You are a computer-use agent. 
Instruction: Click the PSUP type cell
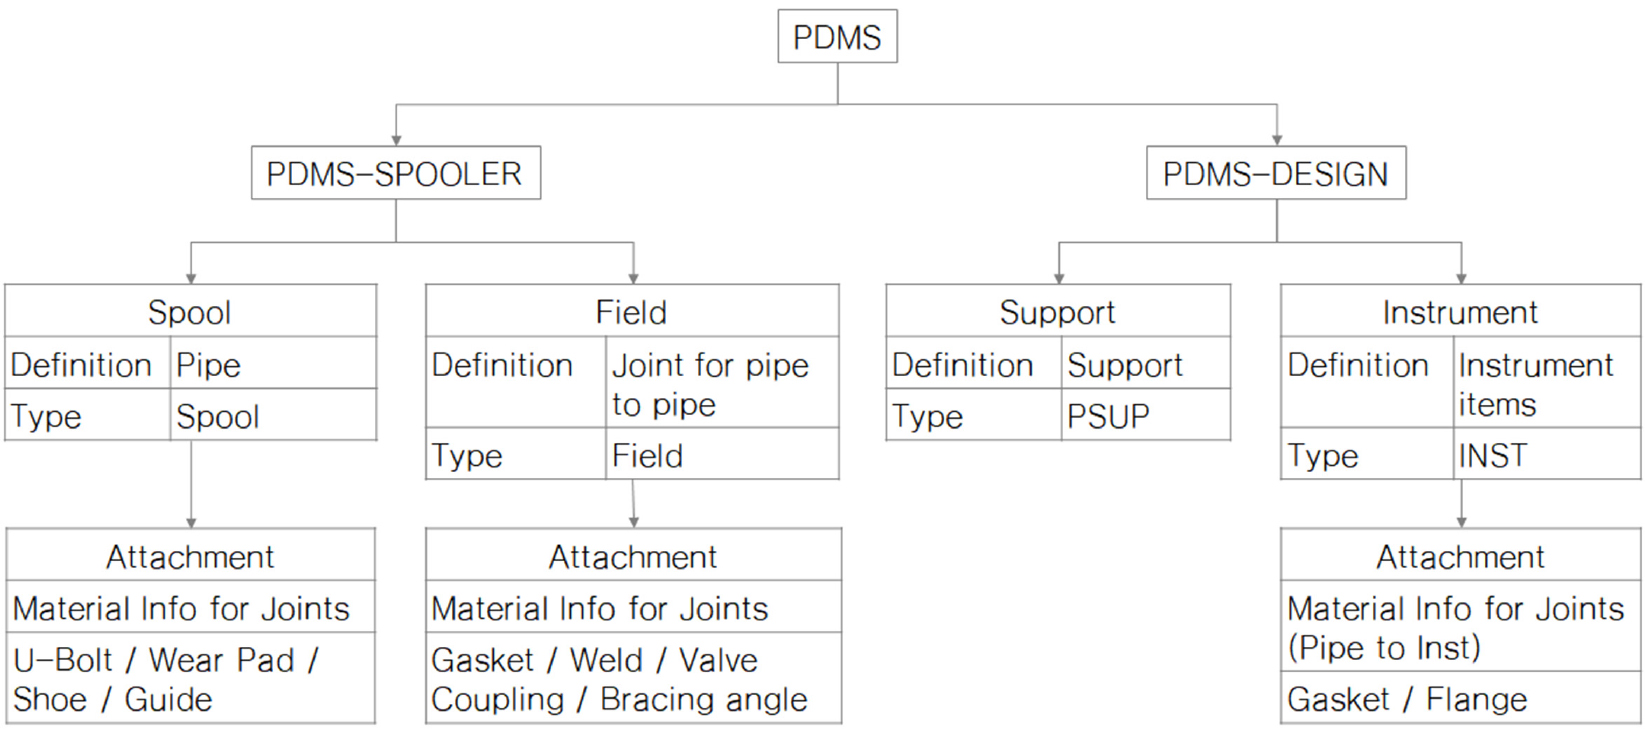pyautogui.click(x=1146, y=415)
